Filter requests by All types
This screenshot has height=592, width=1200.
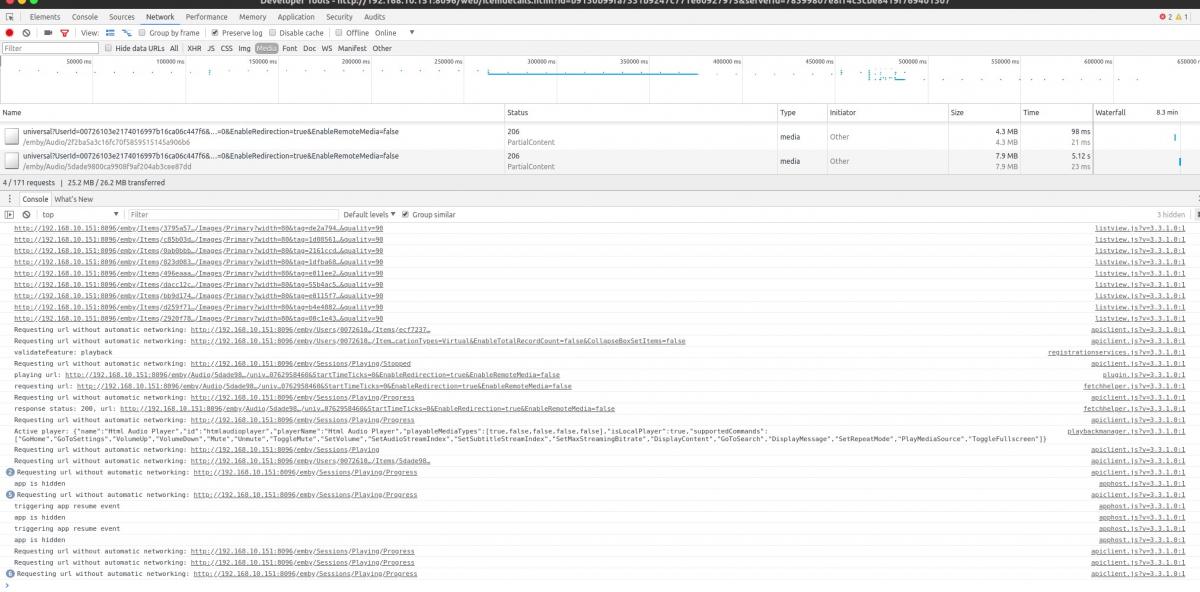[x=174, y=48]
